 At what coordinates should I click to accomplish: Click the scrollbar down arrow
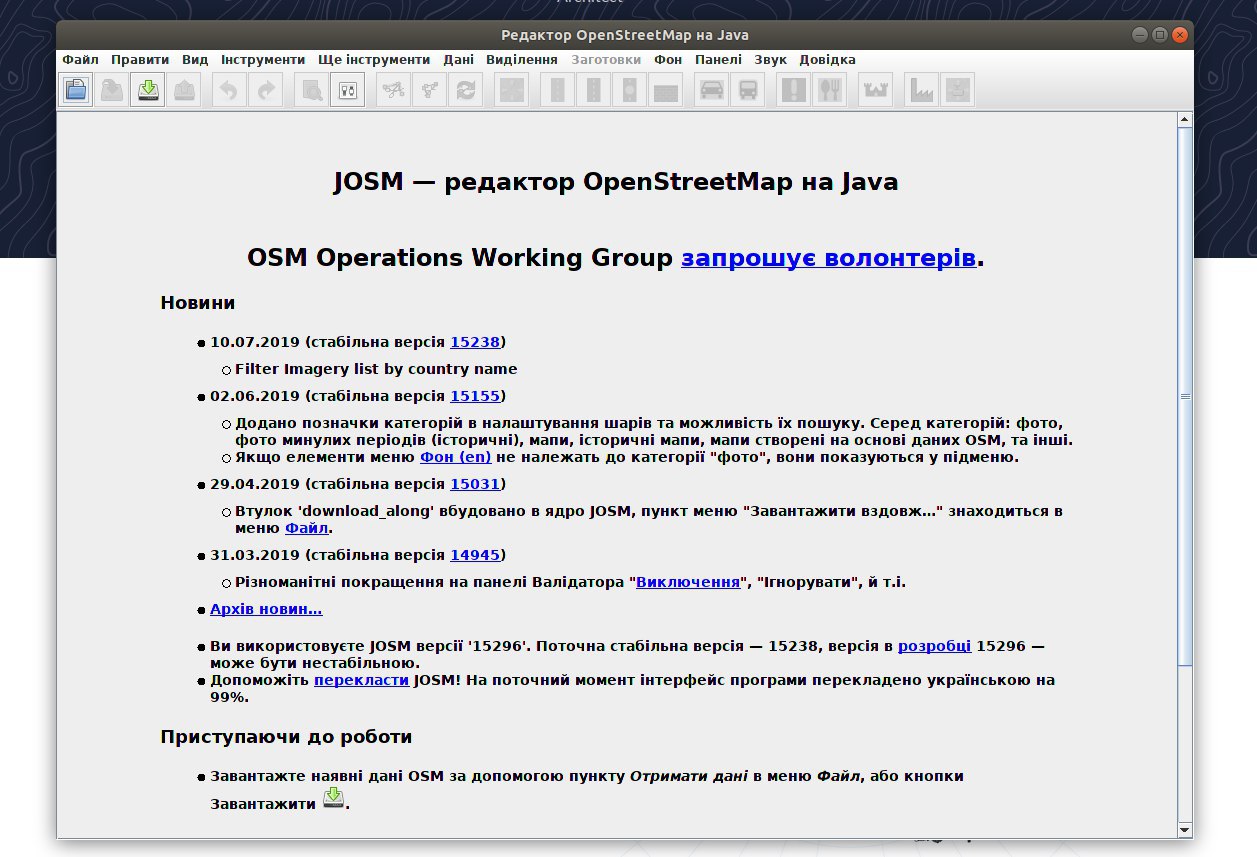(x=1185, y=829)
